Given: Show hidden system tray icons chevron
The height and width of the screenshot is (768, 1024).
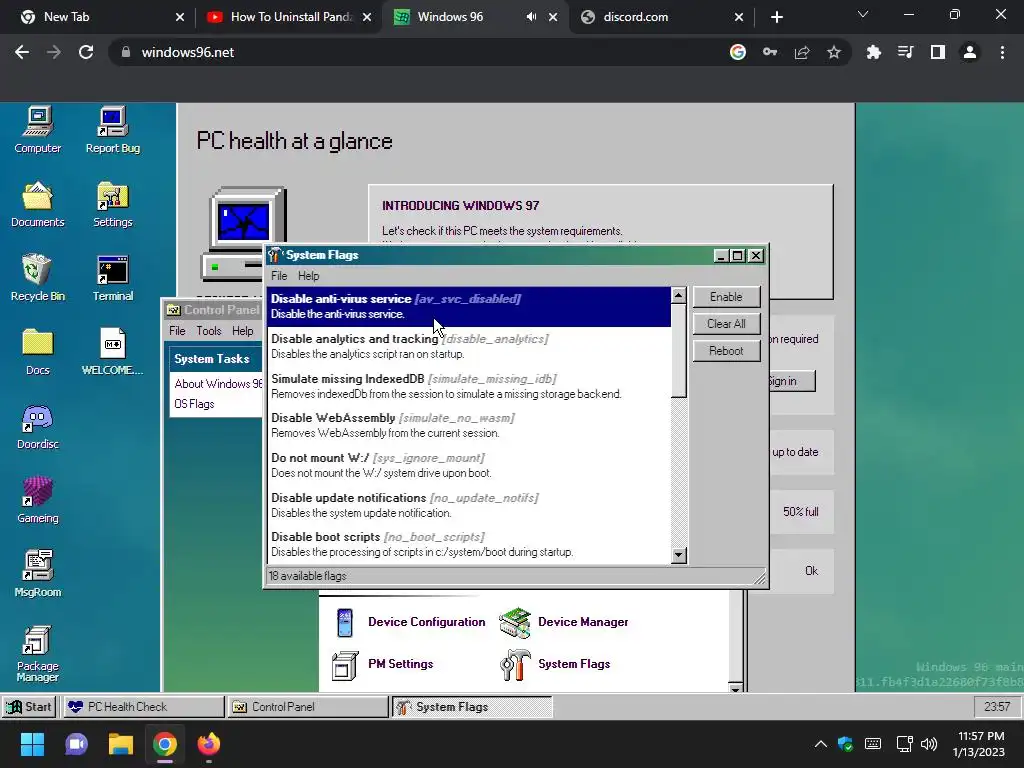Looking at the screenshot, I should (x=821, y=744).
